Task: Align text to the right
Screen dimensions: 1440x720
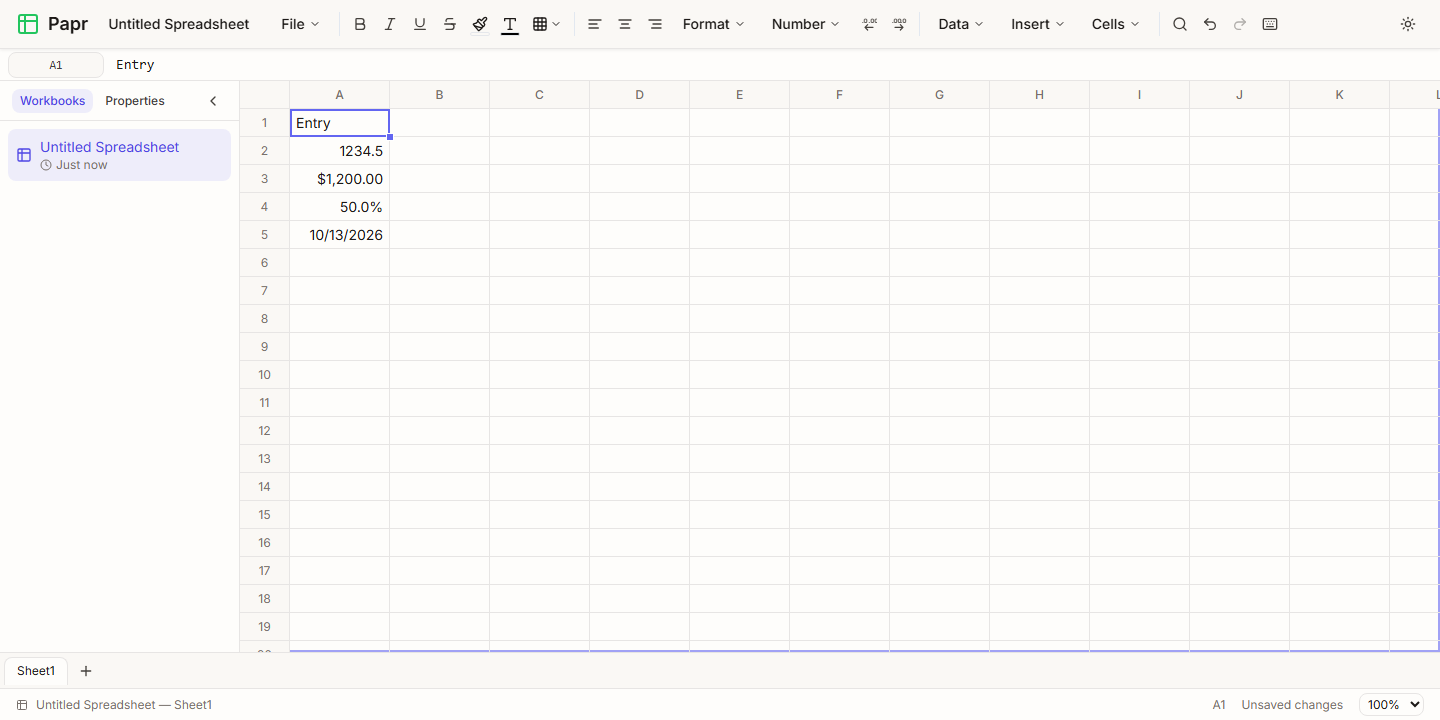Action: tap(655, 24)
